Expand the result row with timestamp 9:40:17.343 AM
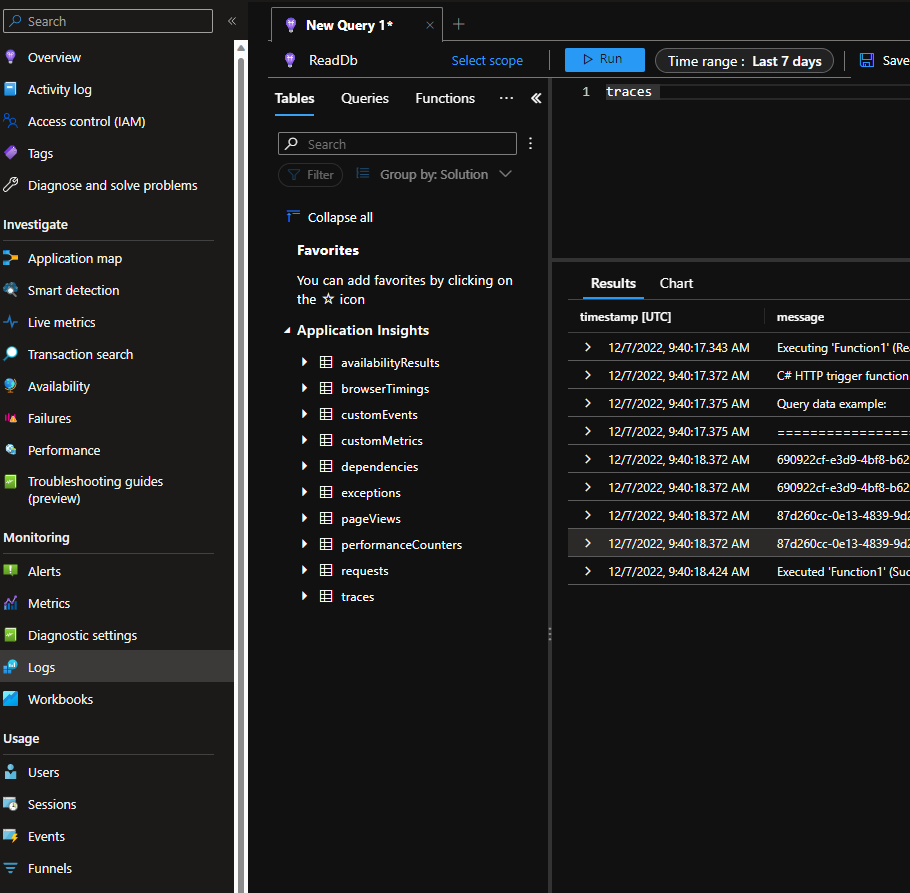 588,347
